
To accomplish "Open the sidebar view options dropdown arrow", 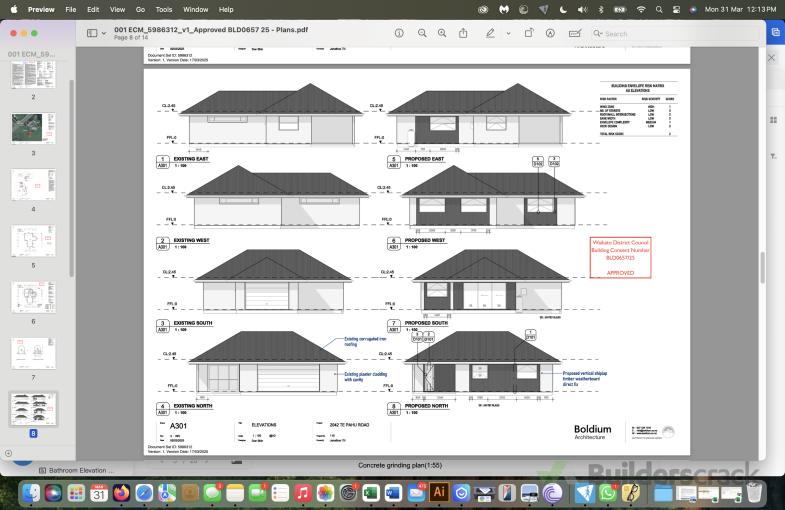I will (102, 33).
